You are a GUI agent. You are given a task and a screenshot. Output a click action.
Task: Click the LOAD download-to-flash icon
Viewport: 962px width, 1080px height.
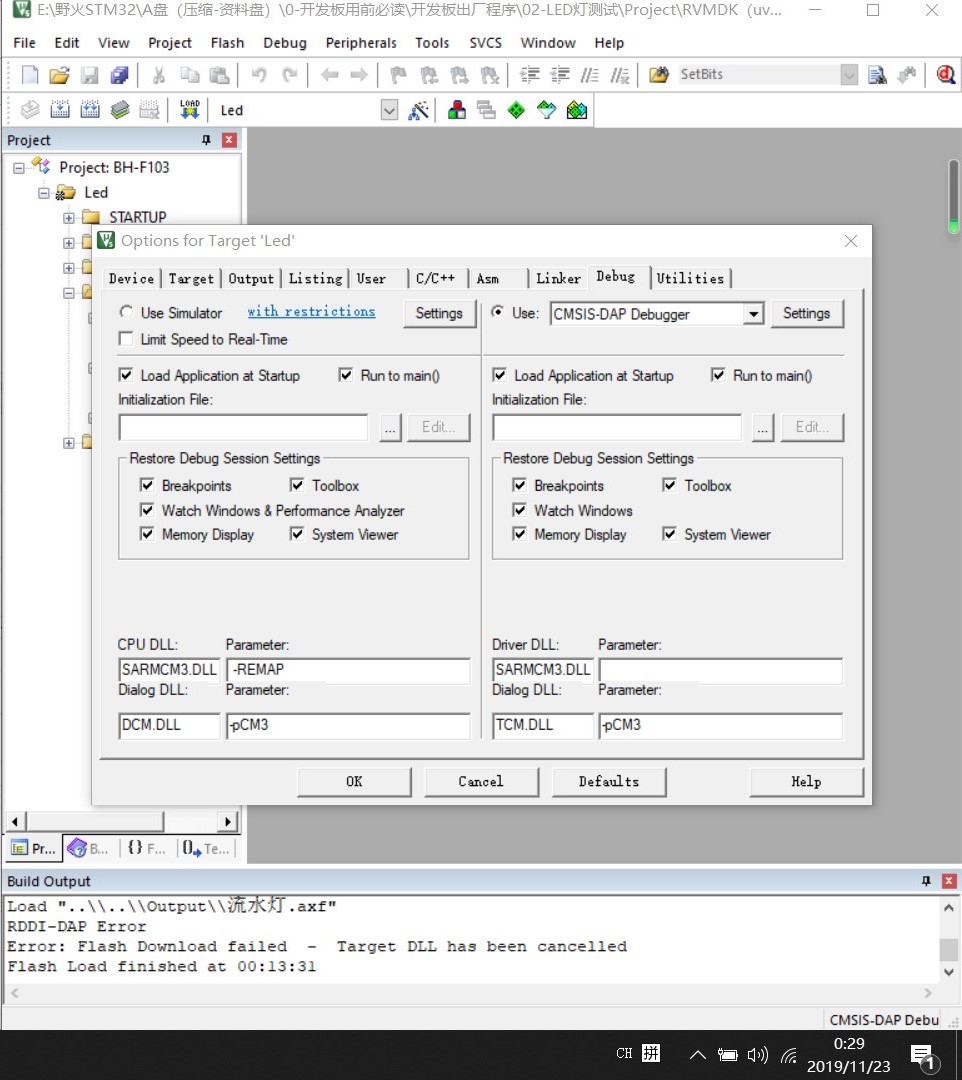(x=189, y=110)
